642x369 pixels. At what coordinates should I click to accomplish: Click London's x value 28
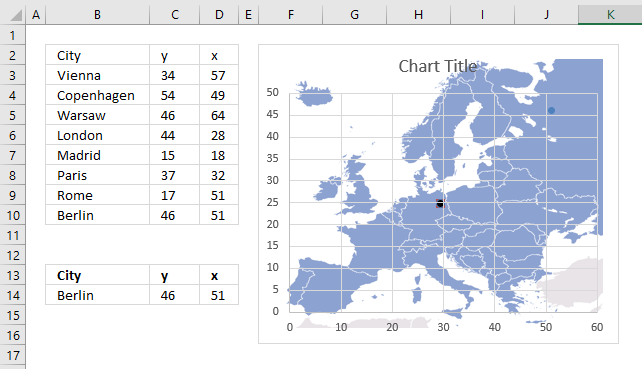click(219, 136)
